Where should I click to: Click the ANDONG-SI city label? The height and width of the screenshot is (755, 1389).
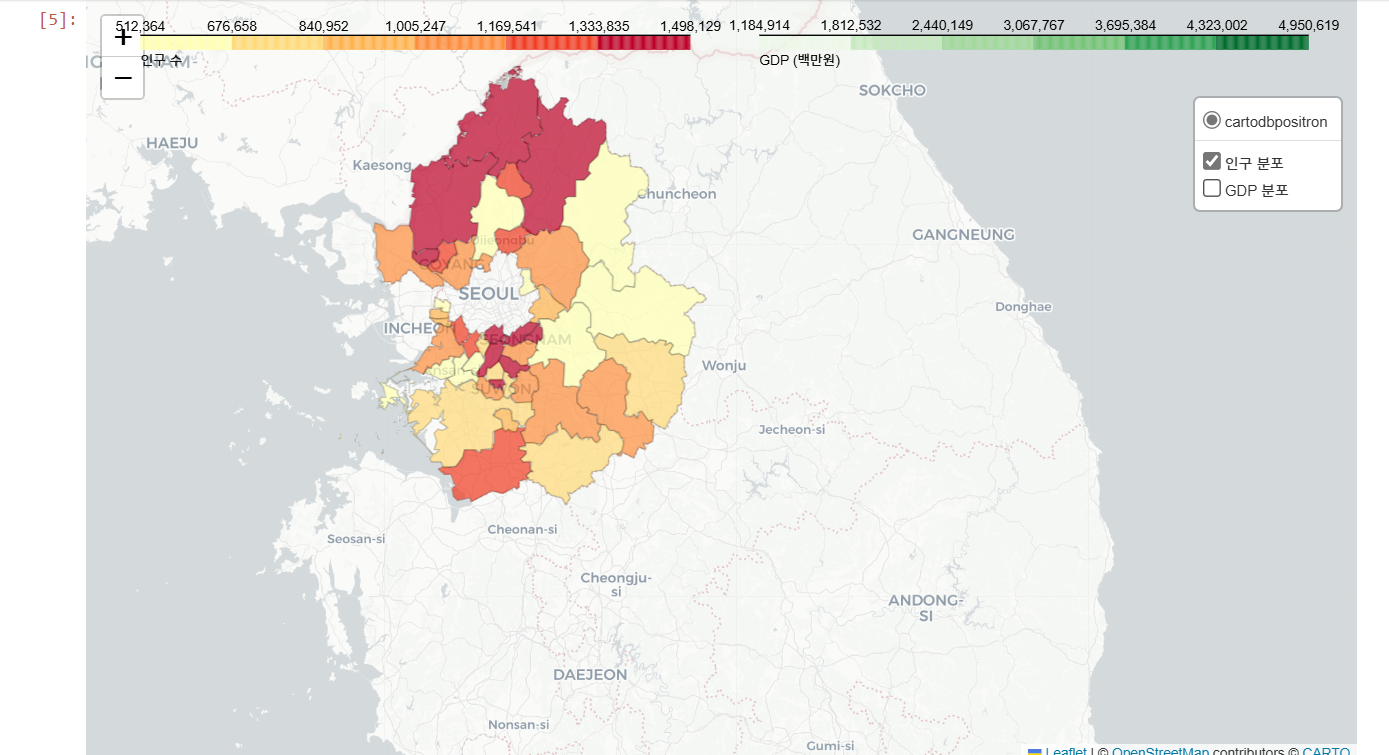tap(925, 608)
